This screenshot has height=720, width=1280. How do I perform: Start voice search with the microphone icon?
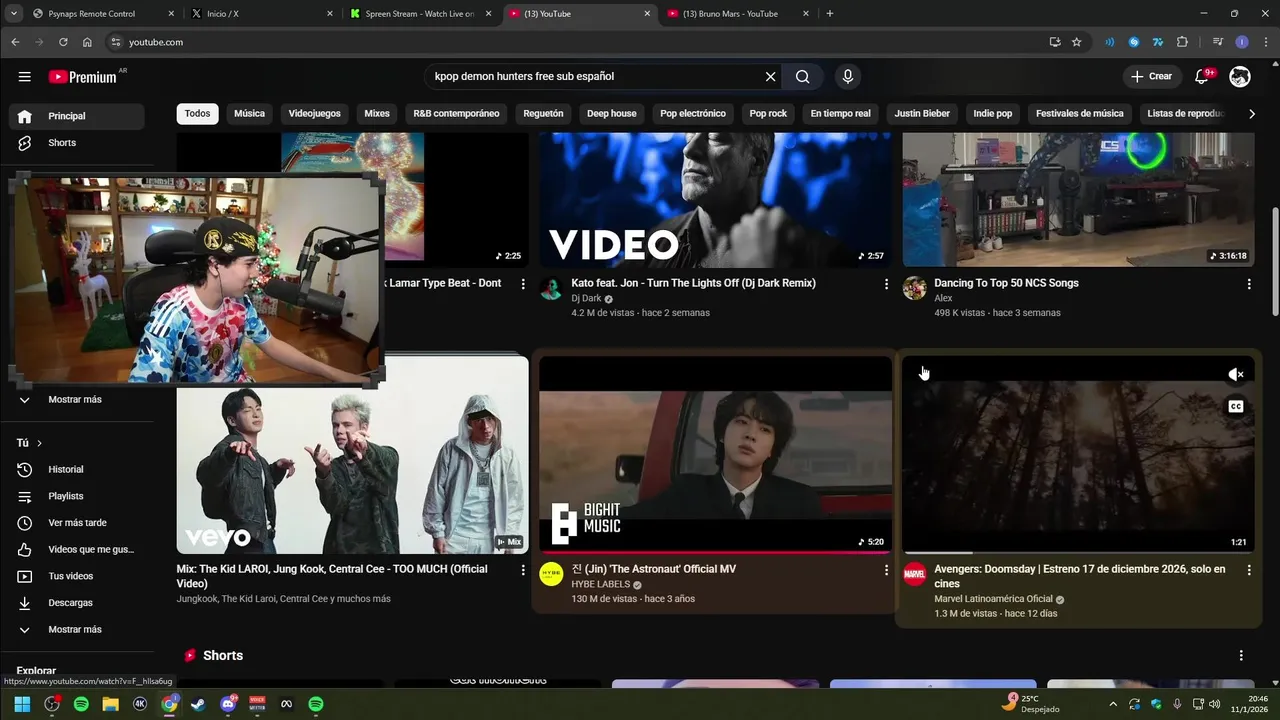848,77
